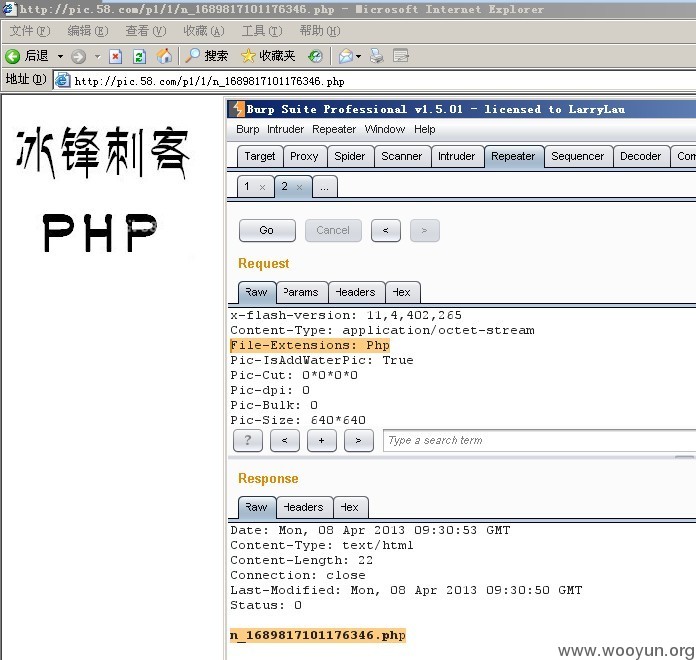Go to next request in history
The image size is (696, 660).
(425, 230)
